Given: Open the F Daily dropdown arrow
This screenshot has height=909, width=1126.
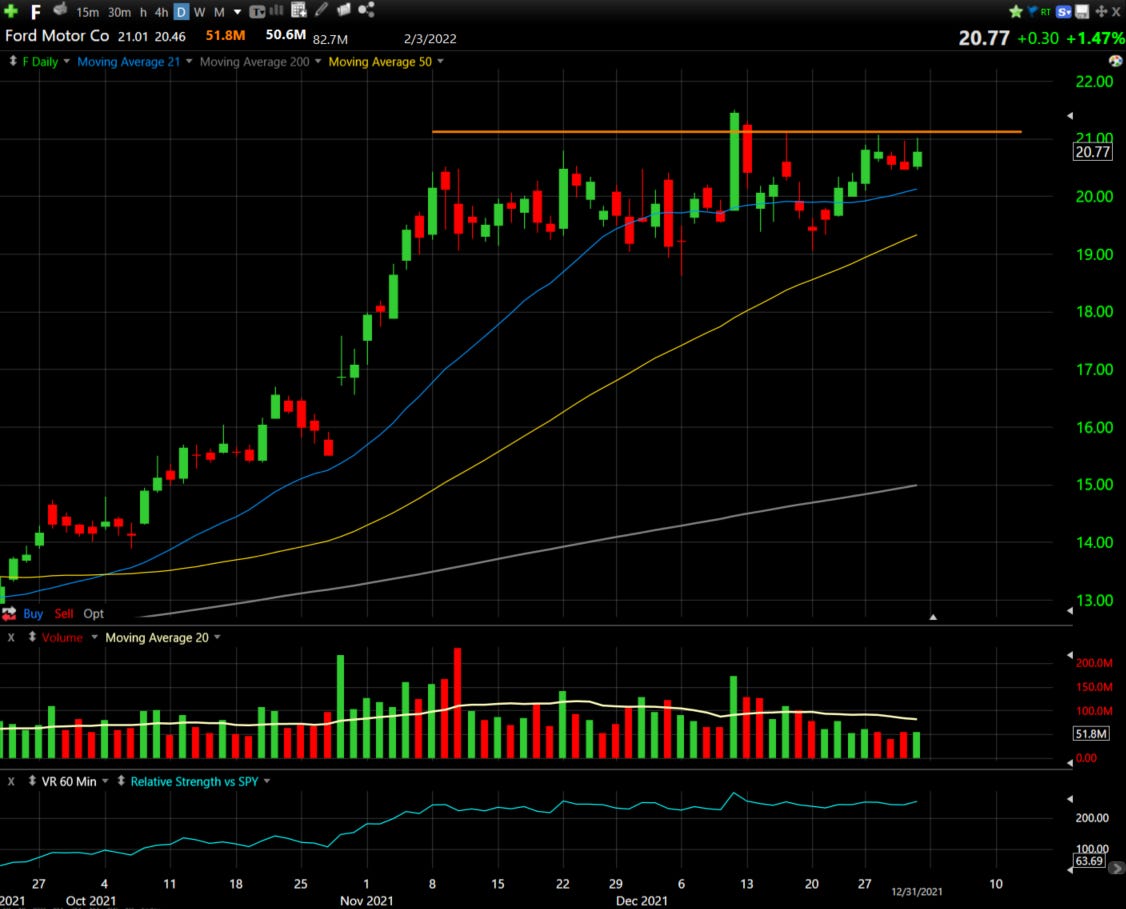Looking at the screenshot, I should tap(66, 61).
